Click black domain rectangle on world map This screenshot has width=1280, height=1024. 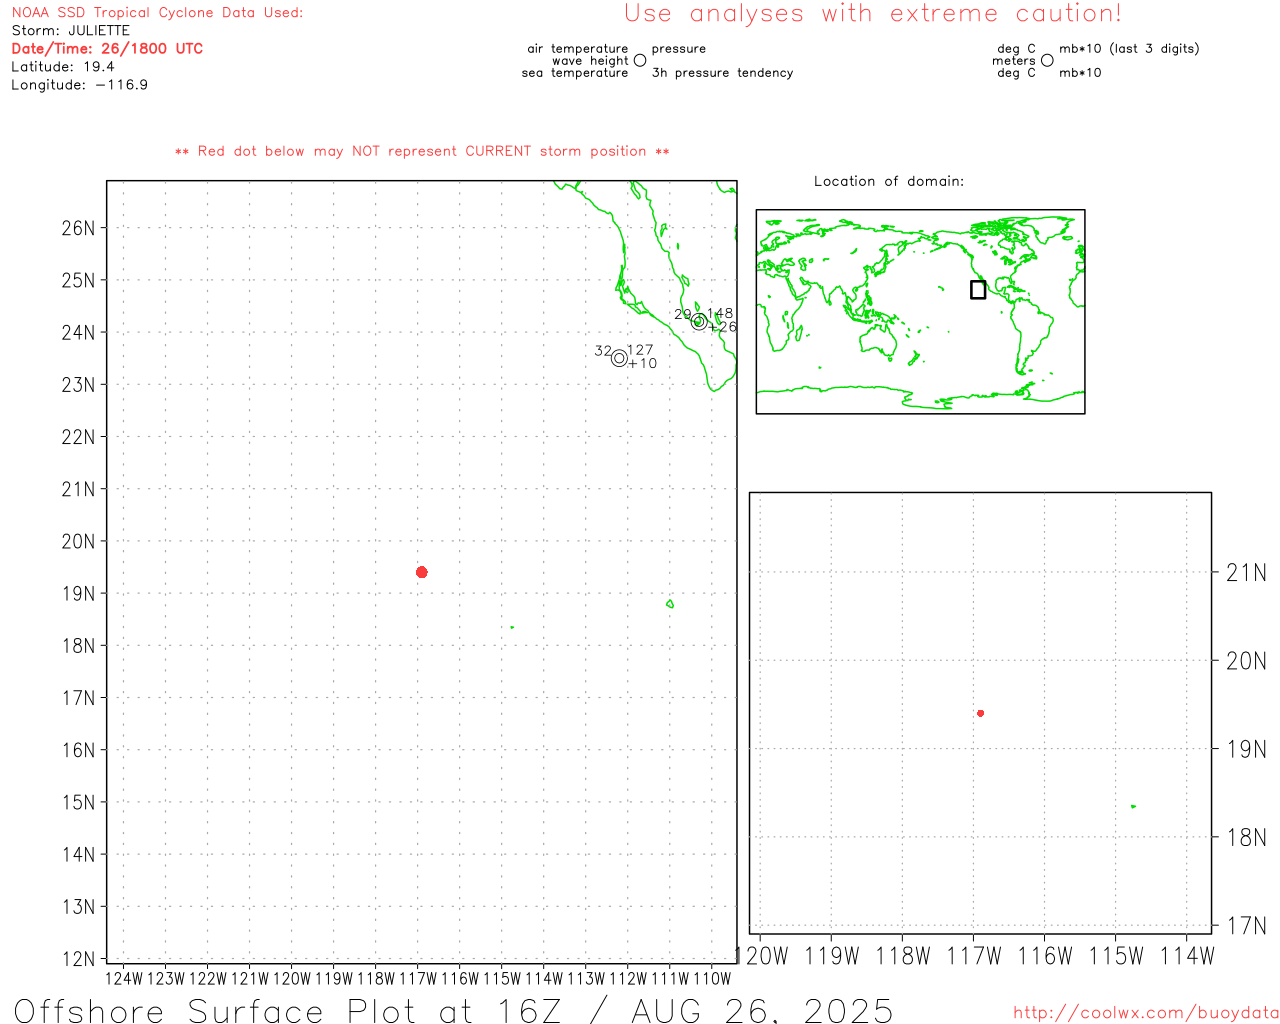tap(978, 290)
